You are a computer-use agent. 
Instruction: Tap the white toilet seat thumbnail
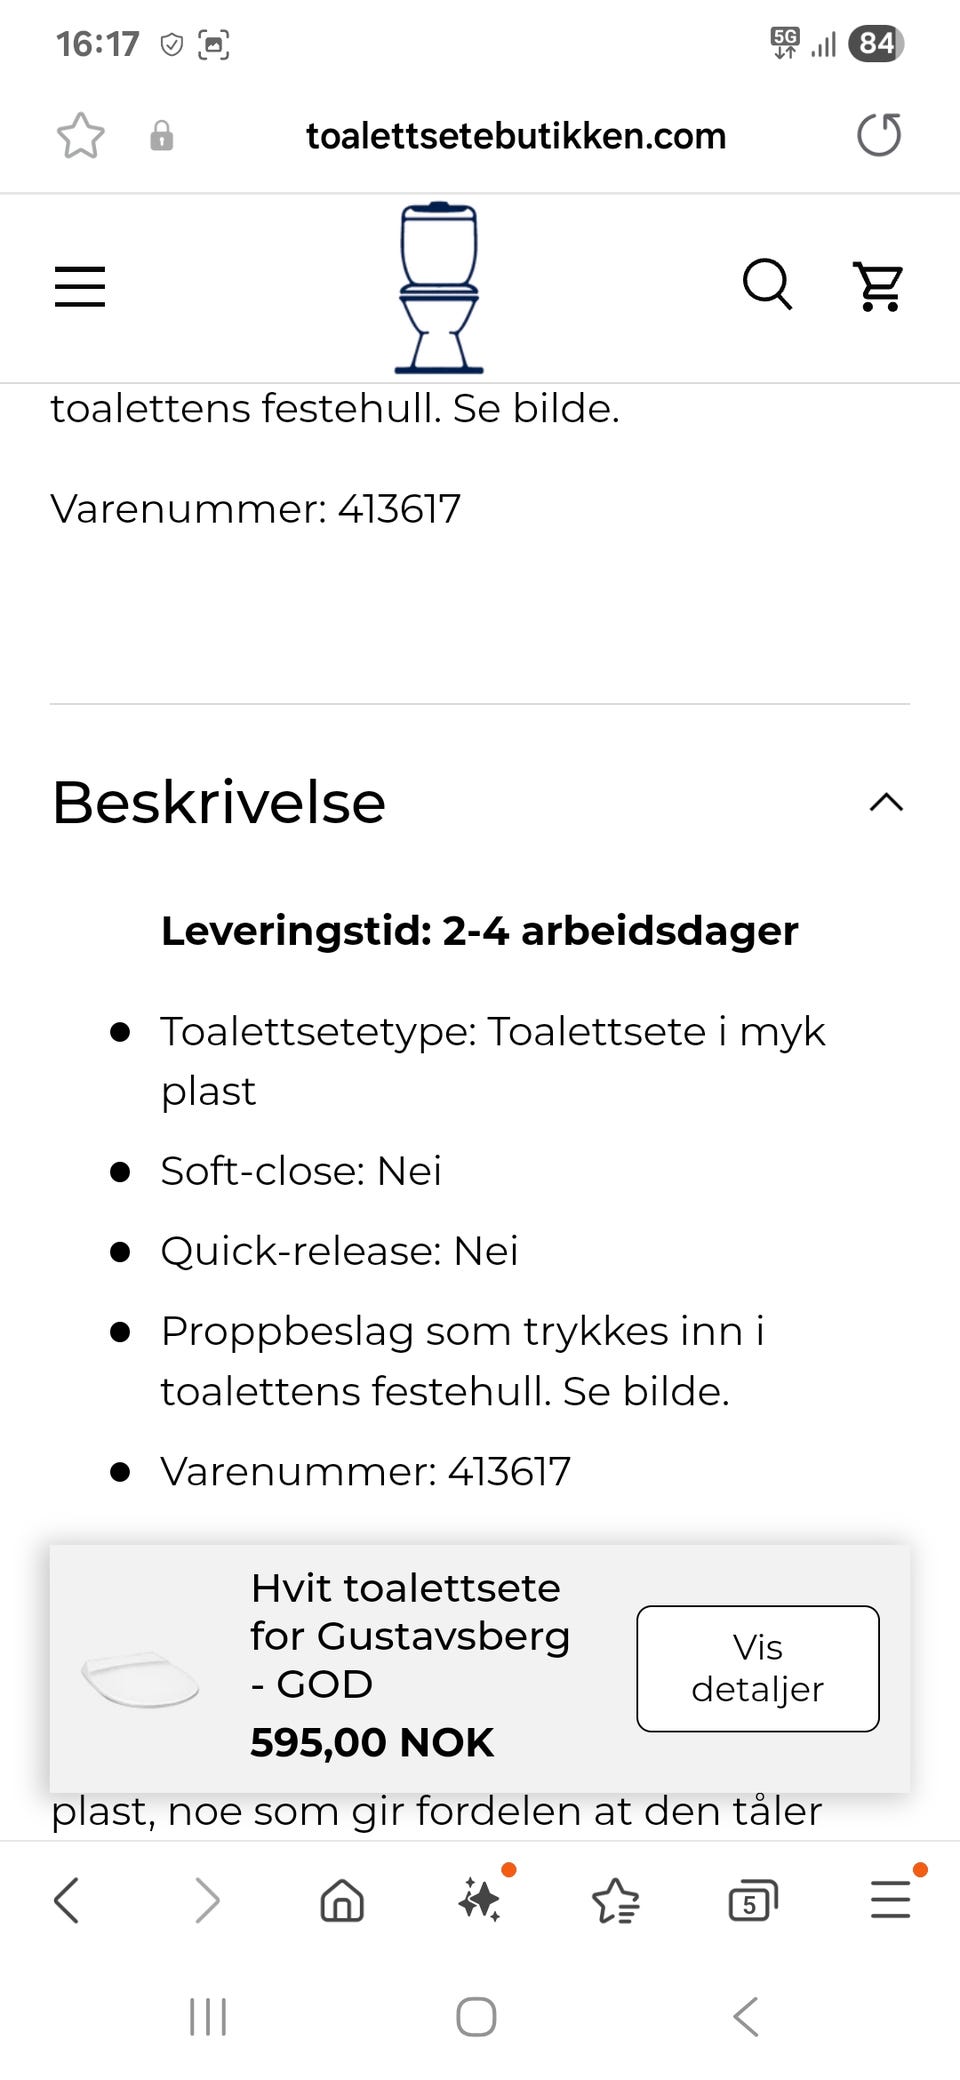(x=141, y=1679)
